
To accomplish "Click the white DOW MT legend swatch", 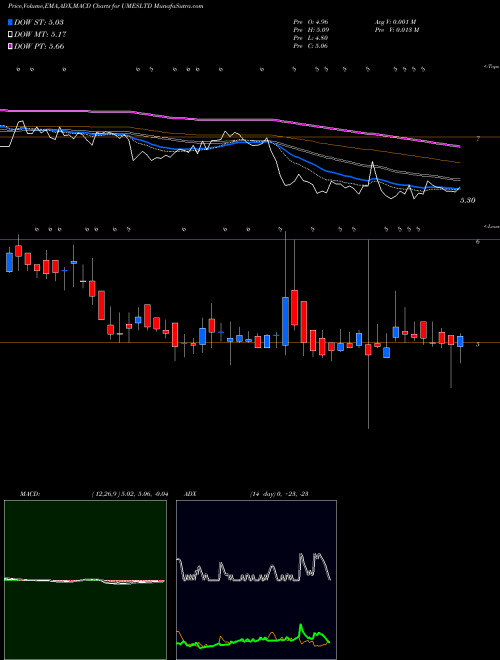I will [10, 35].
